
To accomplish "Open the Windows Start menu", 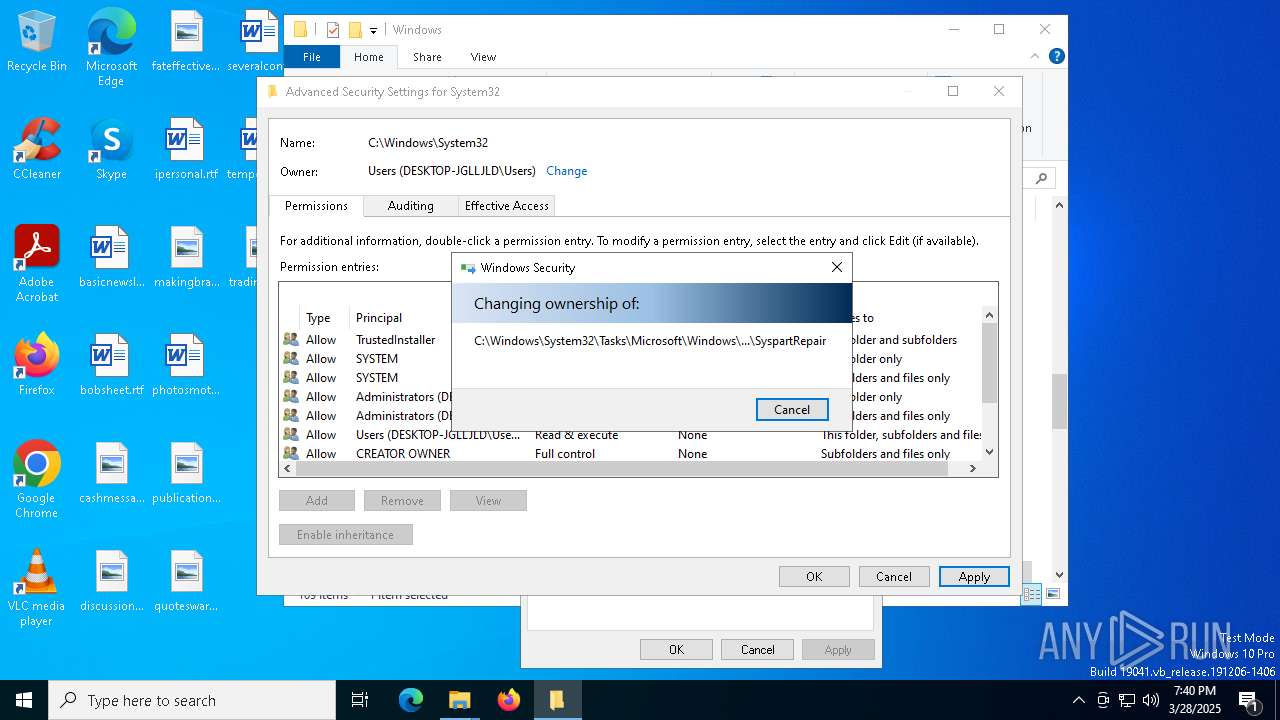I will [24, 700].
